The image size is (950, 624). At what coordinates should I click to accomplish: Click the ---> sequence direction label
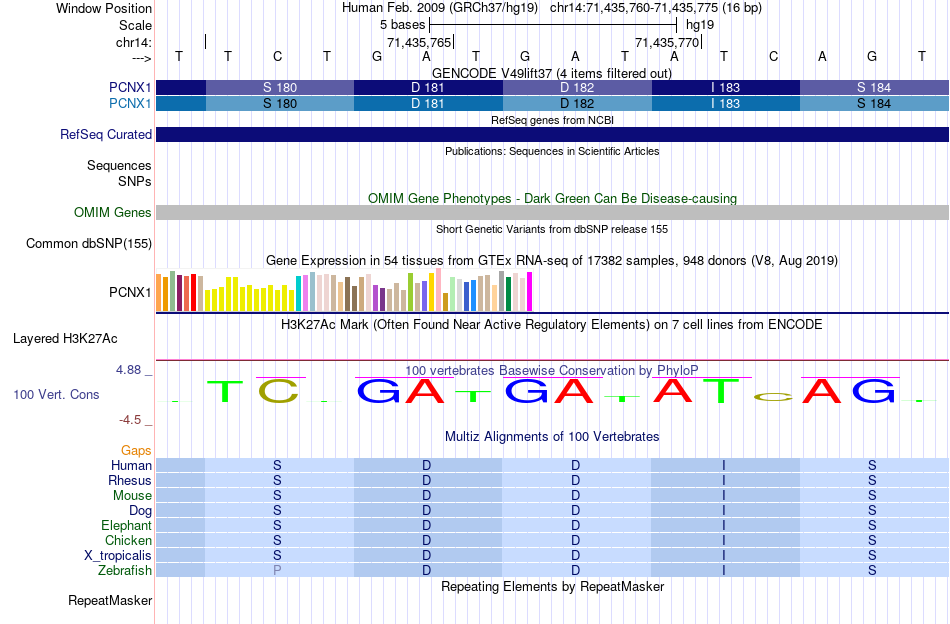point(142,58)
